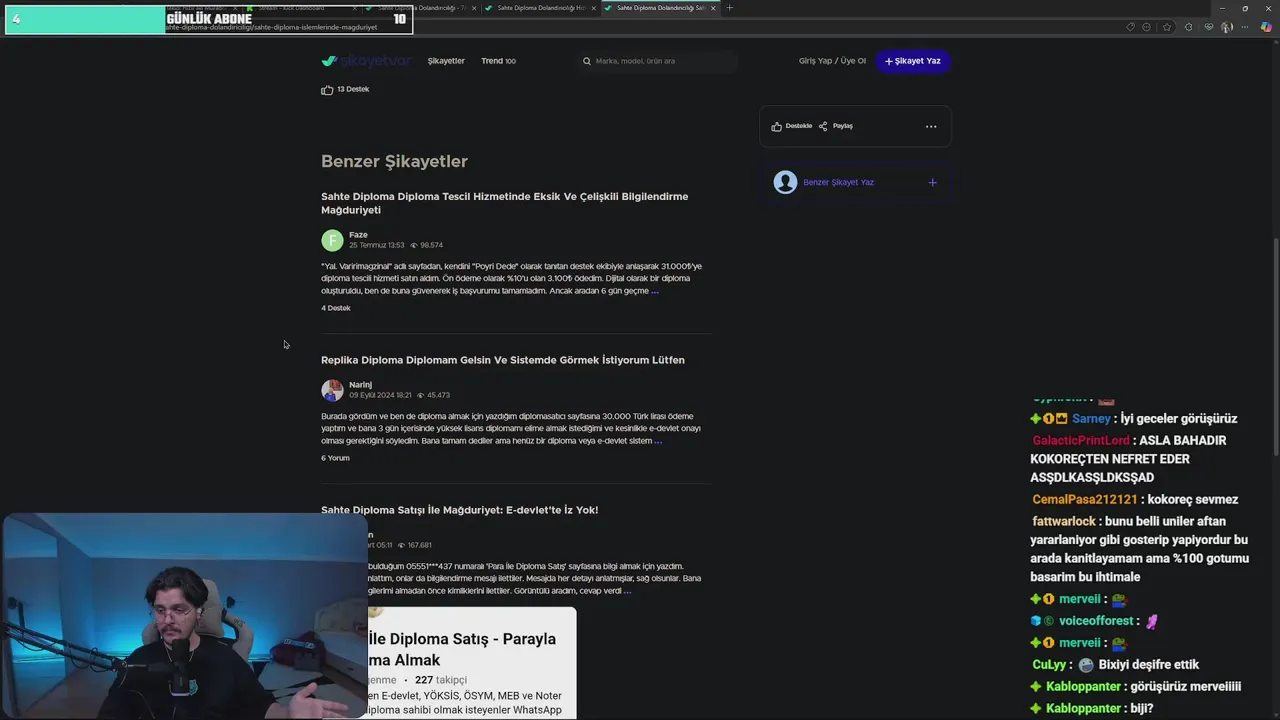Click the plus icon next to Benzer Şikayet Yaz
1280x720 pixels.
click(932, 182)
